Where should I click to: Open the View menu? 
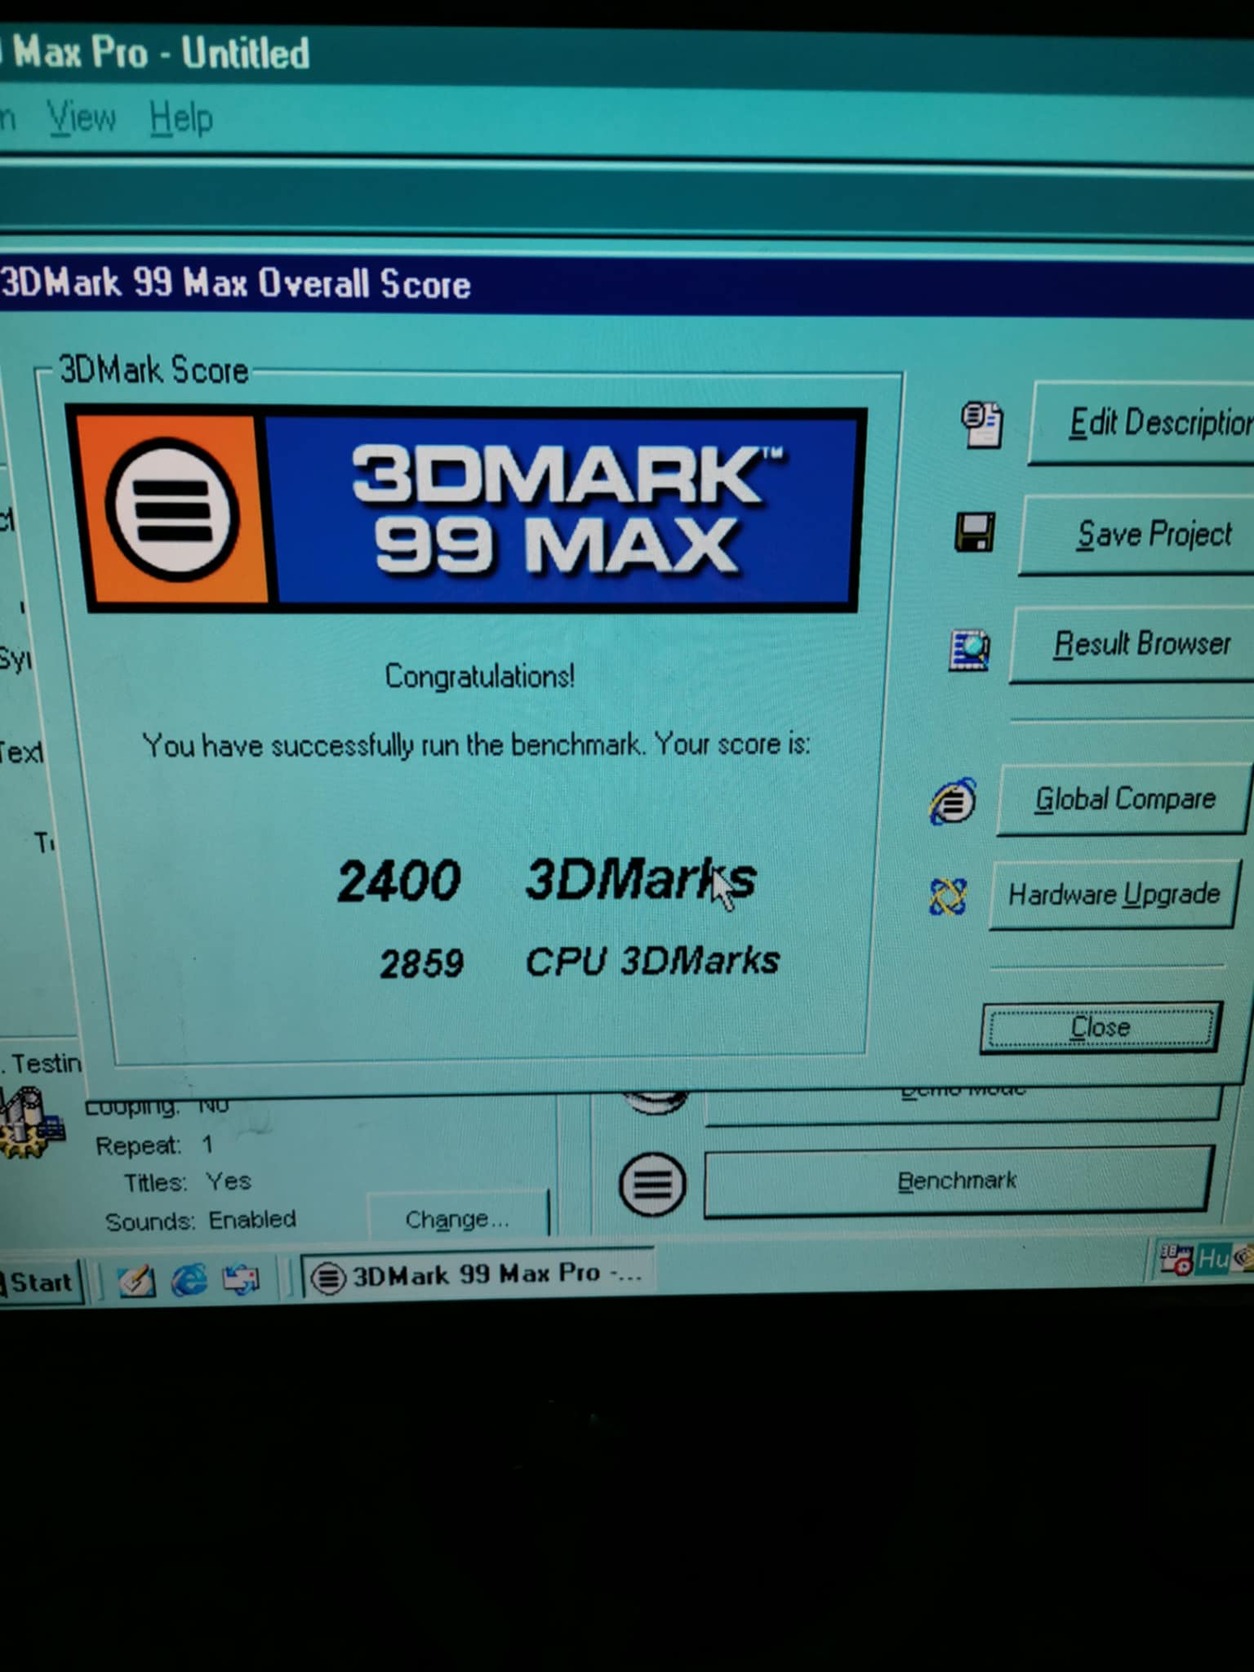pos(82,118)
